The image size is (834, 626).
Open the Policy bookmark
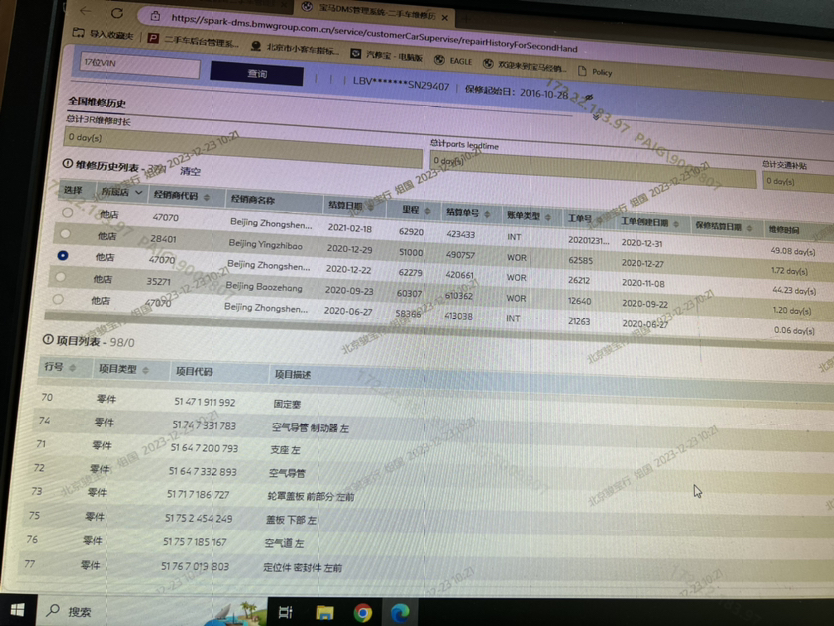coord(595,72)
